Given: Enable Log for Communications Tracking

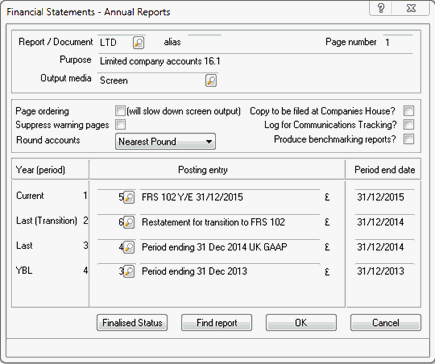Looking at the screenshot, I should [x=409, y=125].
